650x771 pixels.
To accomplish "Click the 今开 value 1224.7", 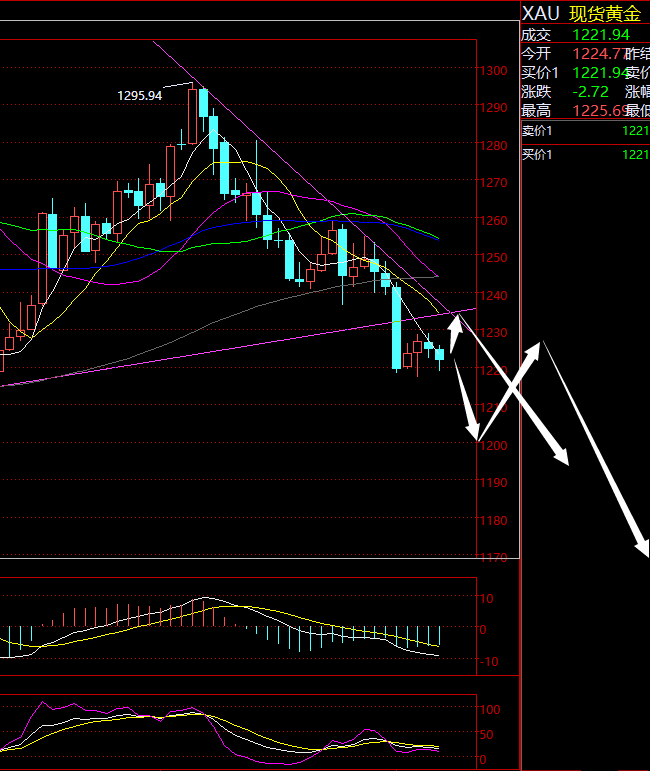I will coord(598,54).
